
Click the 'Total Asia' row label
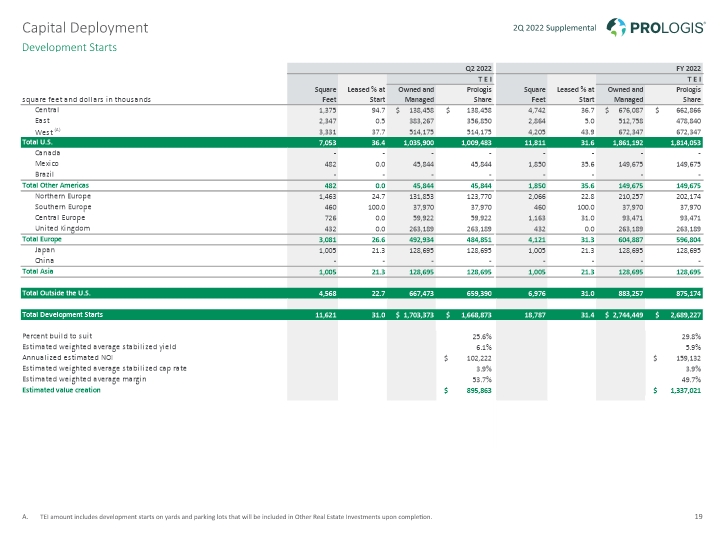coord(38,271)
